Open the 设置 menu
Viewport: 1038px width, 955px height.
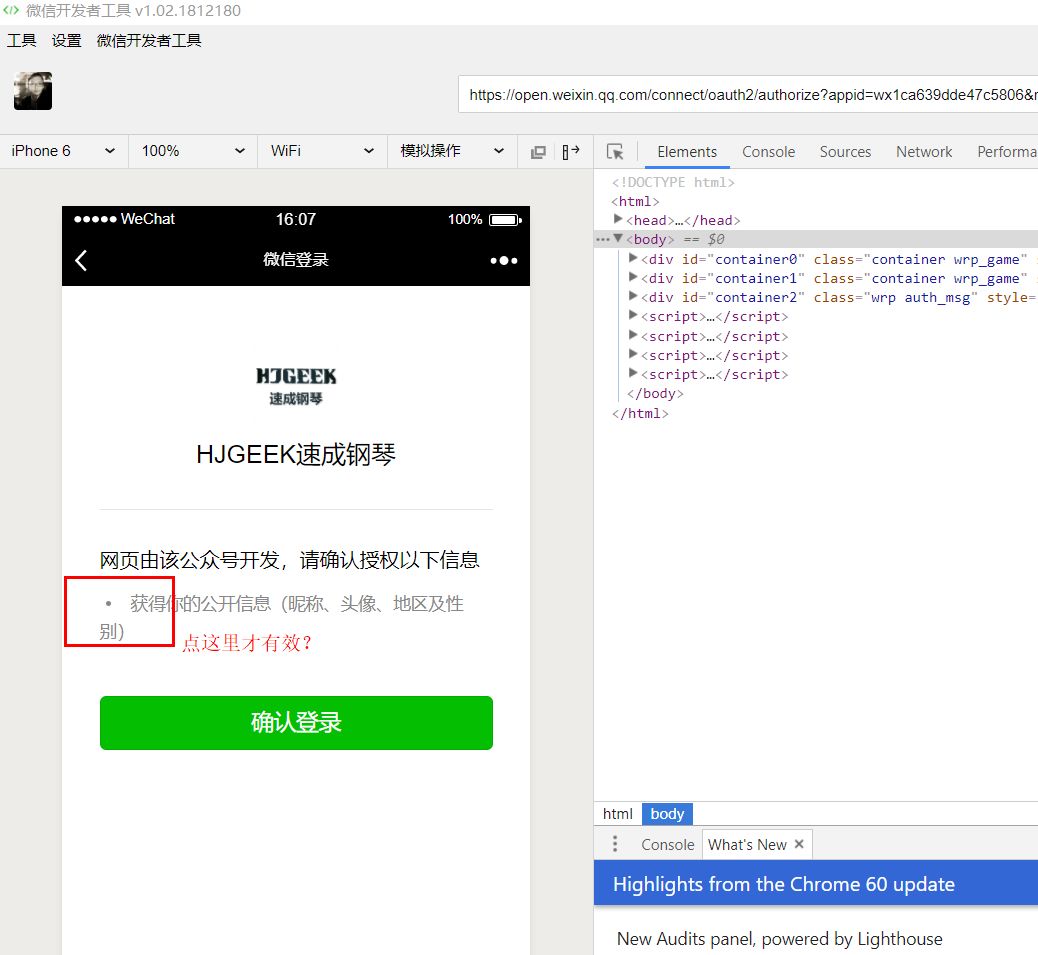tap(67, 41)
